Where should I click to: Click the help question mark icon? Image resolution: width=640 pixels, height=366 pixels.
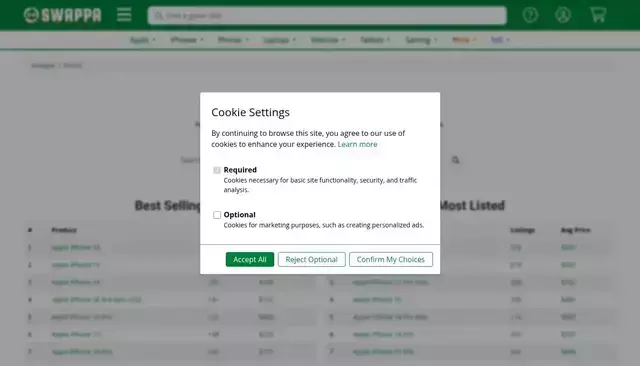click(x=530, y=15)
